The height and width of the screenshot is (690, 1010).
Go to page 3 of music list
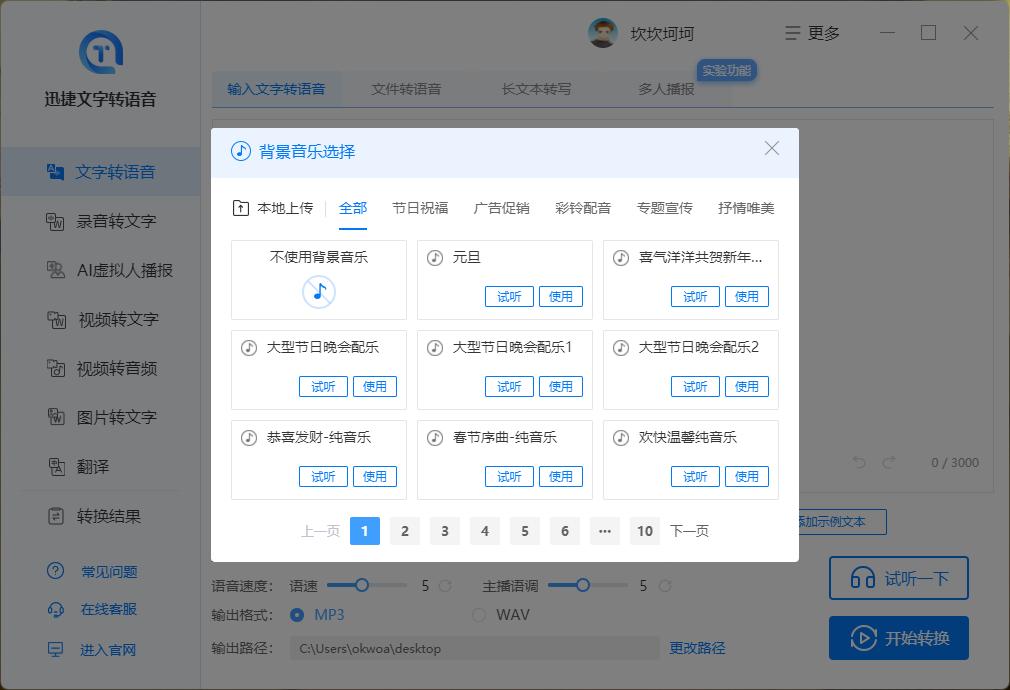point(445,531)
